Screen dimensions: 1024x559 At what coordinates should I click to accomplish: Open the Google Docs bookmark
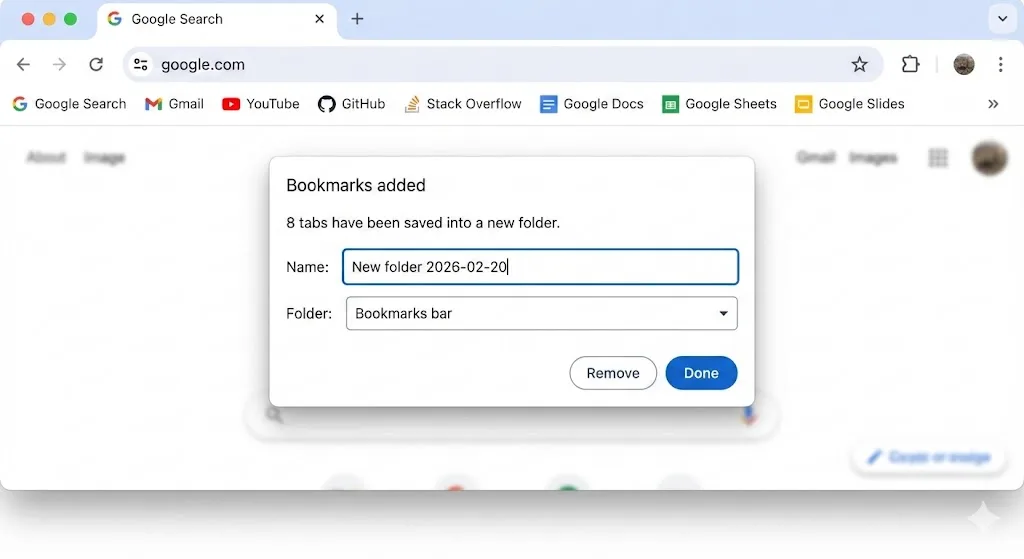pyautogui.click(x=592, y=104)
